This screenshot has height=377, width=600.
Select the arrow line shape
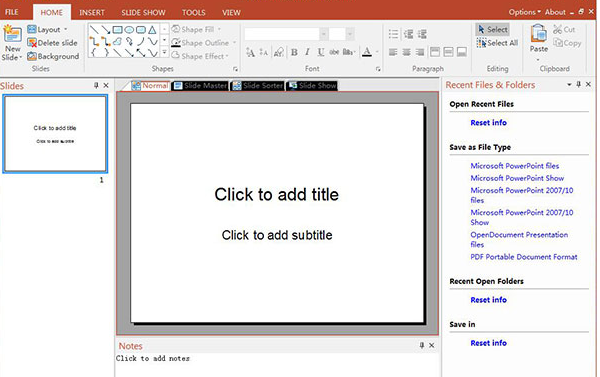click(106, 29)
